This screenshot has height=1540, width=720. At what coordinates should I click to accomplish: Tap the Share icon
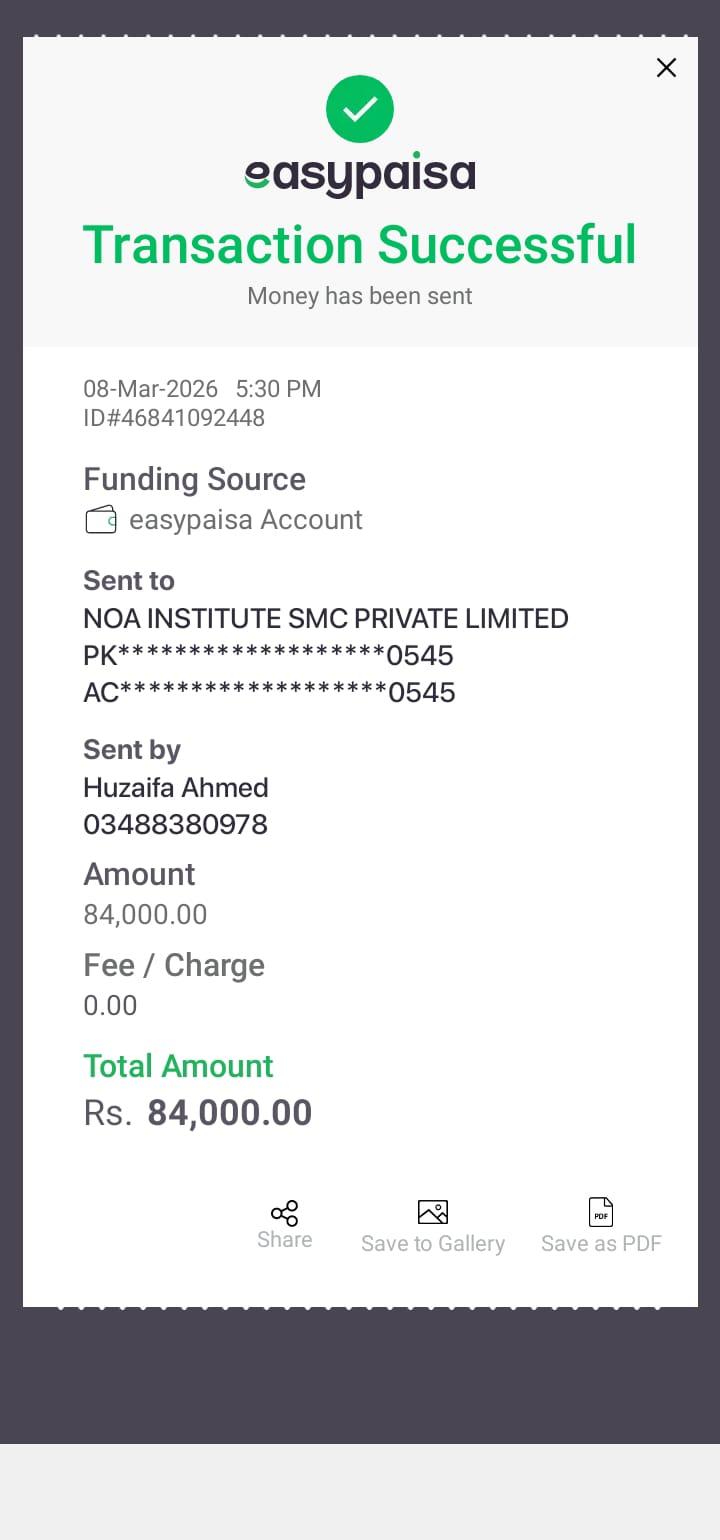tap(284, 1214)
